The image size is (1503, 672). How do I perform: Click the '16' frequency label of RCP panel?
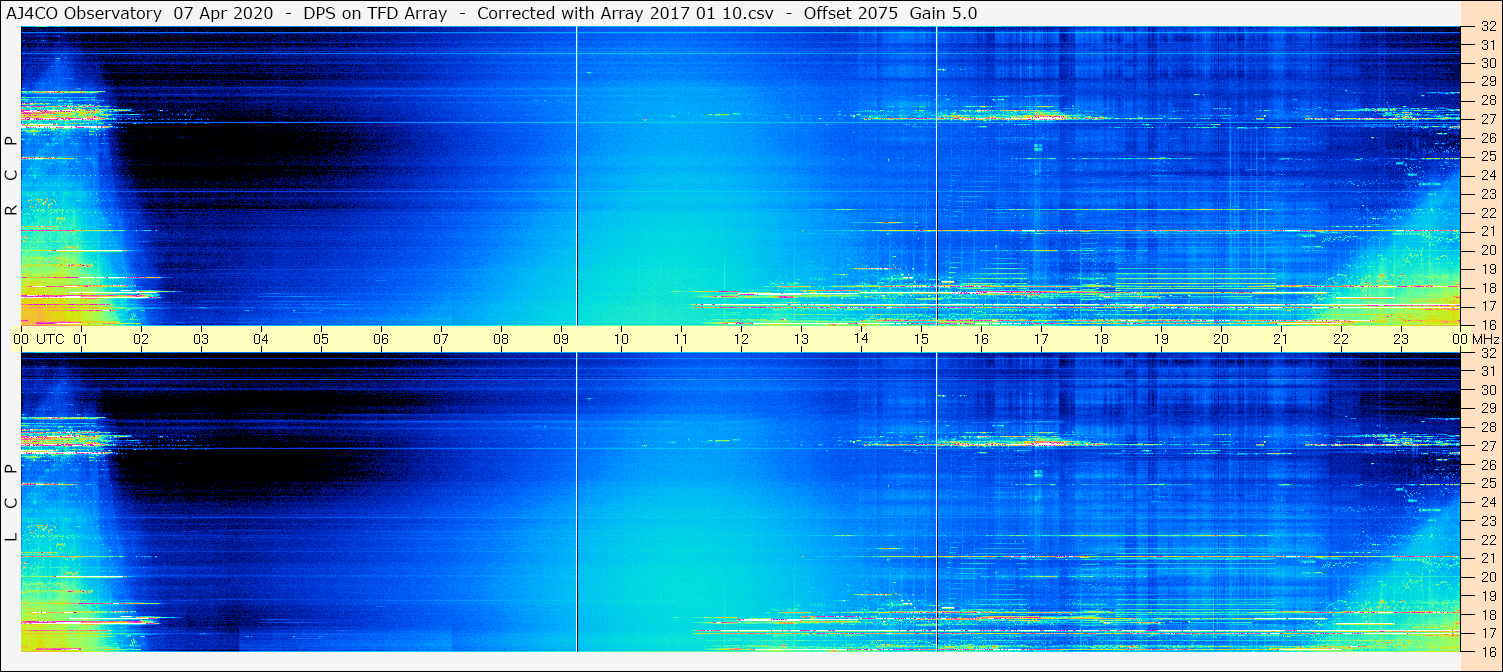point(1487,325)
